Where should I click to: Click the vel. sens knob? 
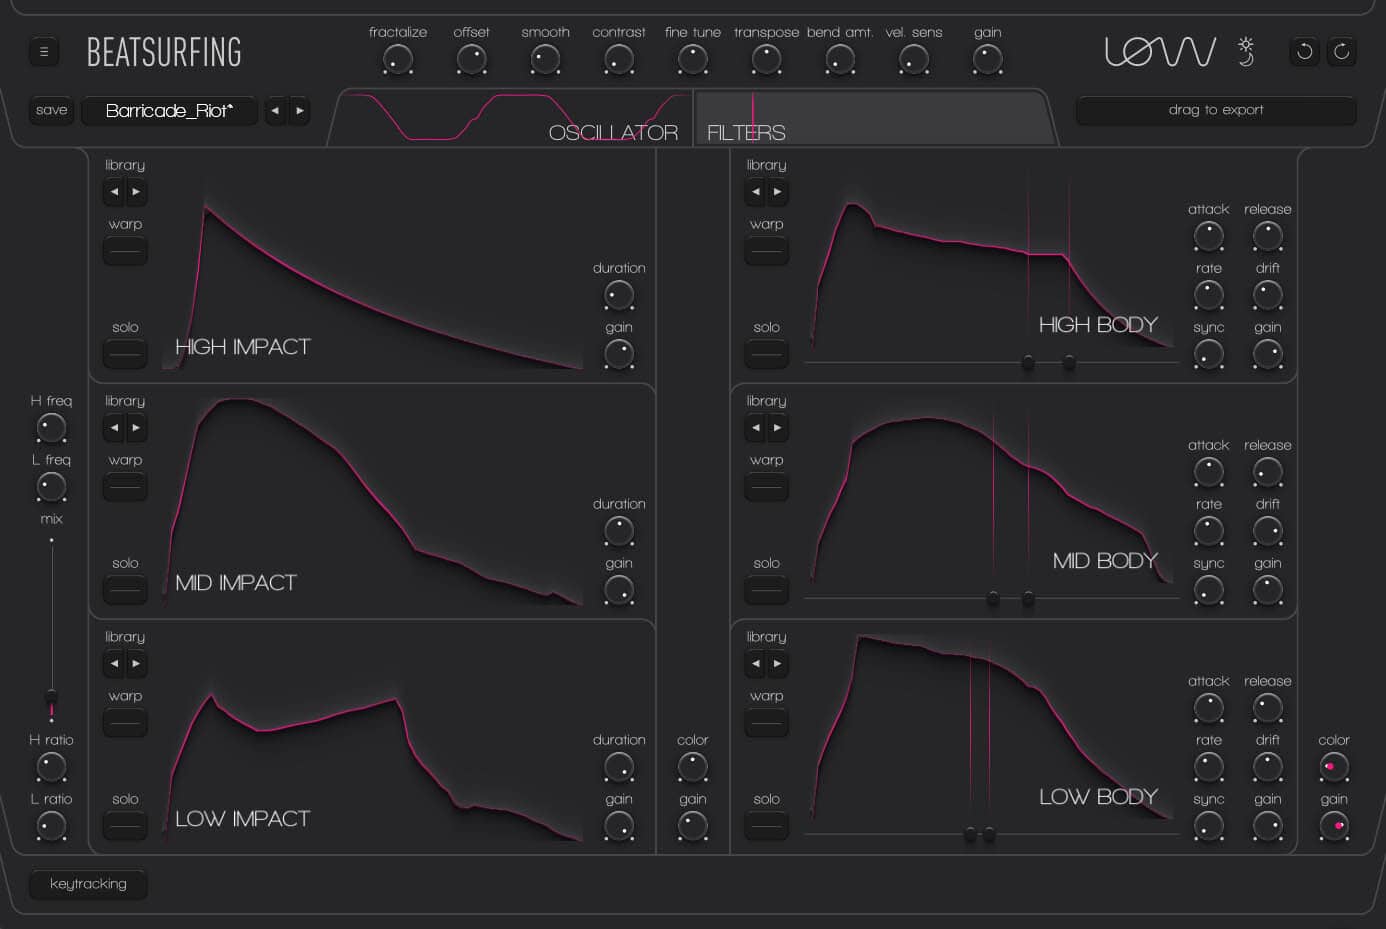point(914,60)
